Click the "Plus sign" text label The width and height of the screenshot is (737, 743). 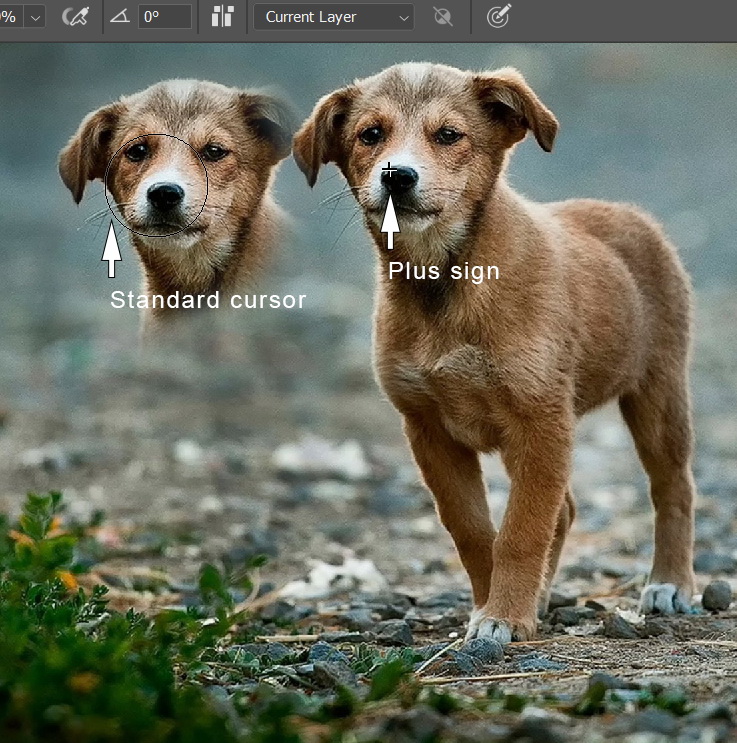[x=443, y=271]
